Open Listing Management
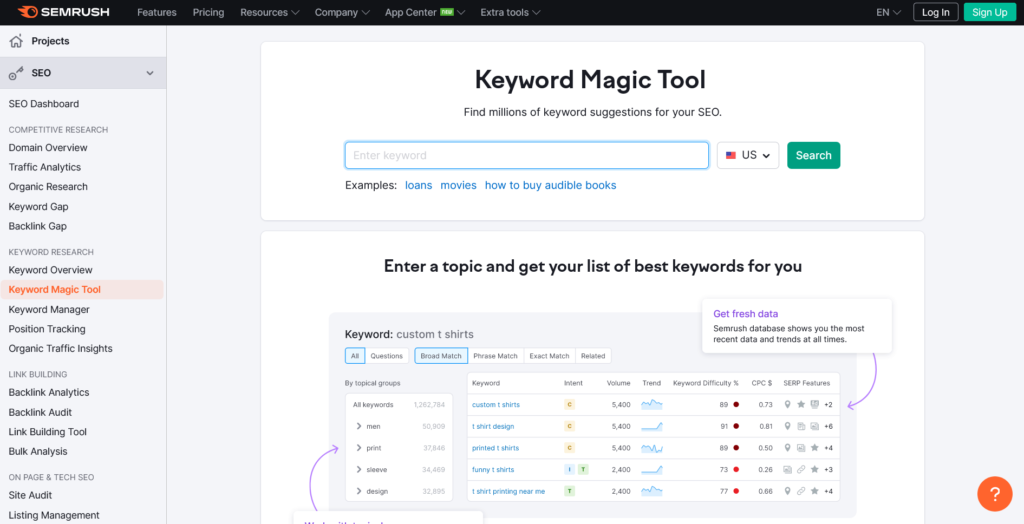The width and height of the screenshot is (1024, 524). tap(54, 515)
